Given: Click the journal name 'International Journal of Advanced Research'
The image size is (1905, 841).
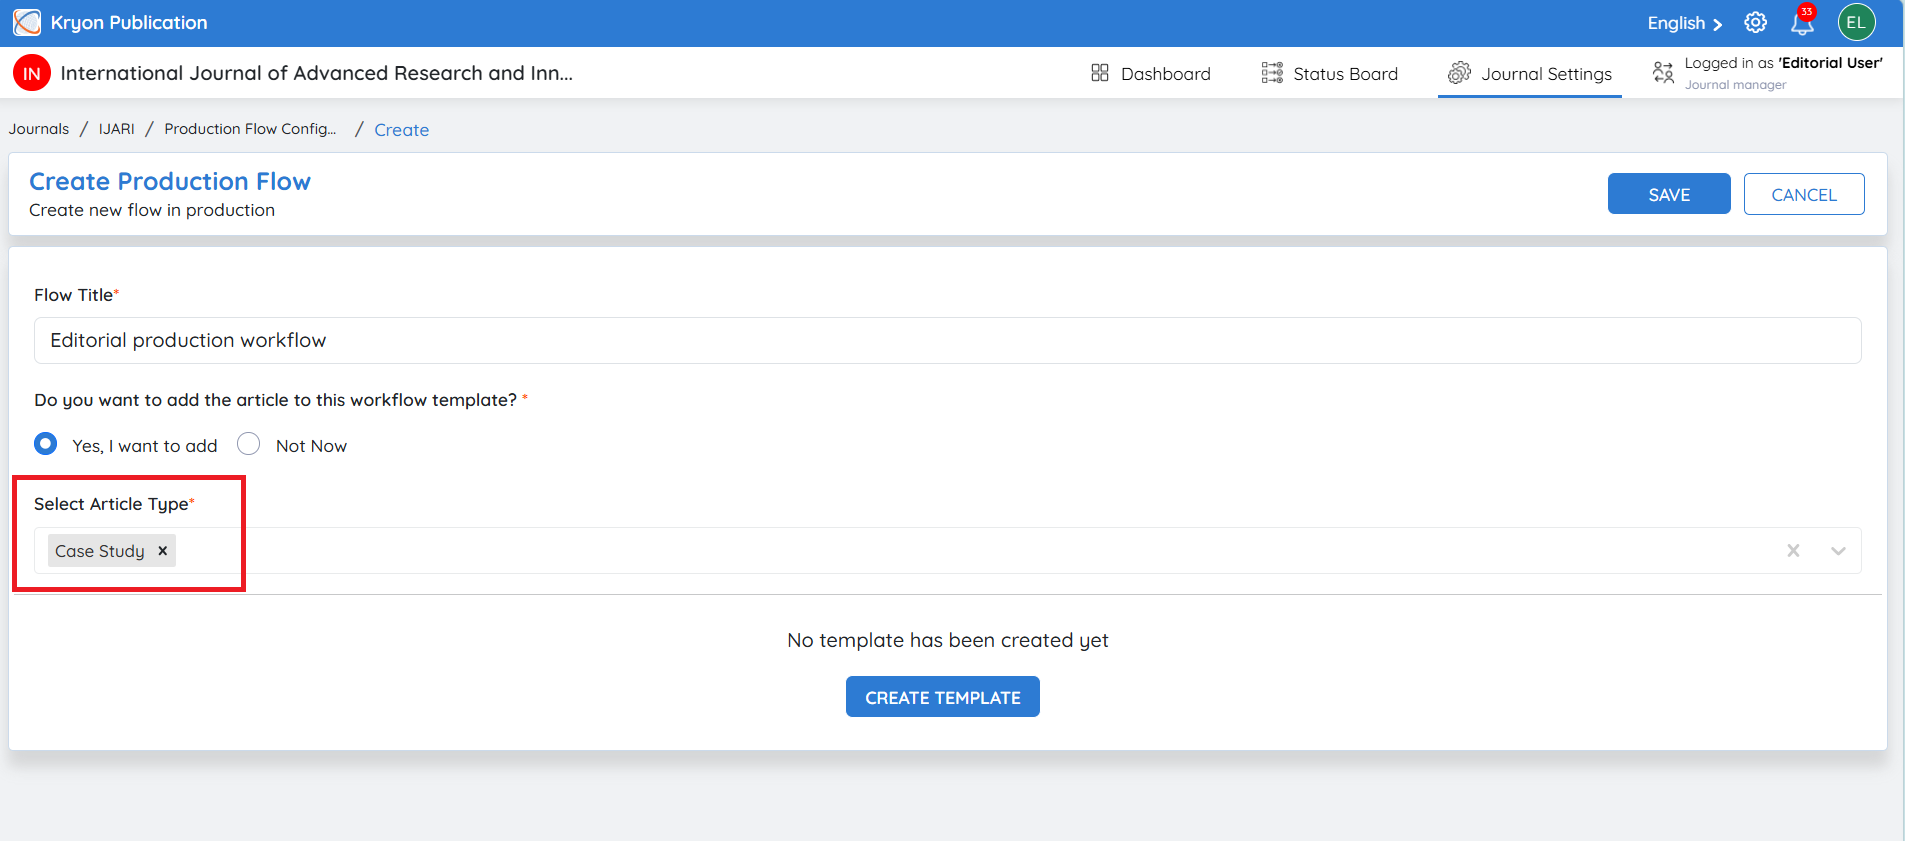Looking at the screenshot, I should tap(317, 73).
